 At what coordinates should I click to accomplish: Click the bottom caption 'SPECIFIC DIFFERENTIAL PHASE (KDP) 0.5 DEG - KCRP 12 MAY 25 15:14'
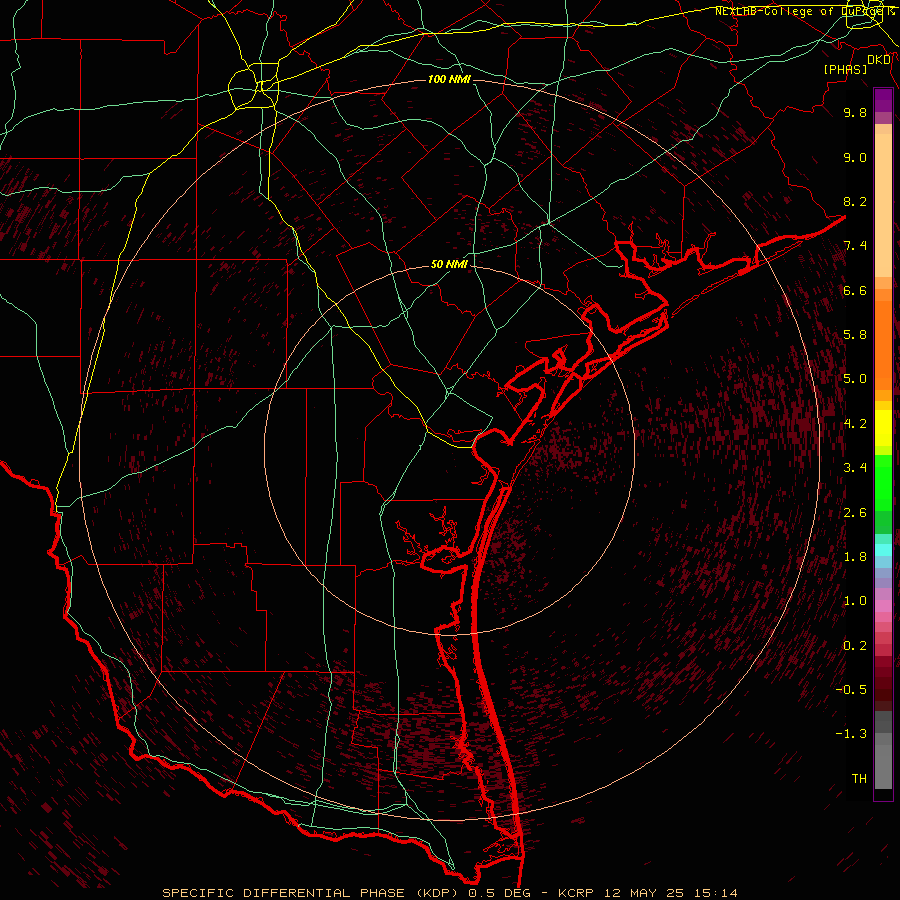pyautogui.click(x=450, y=893)
